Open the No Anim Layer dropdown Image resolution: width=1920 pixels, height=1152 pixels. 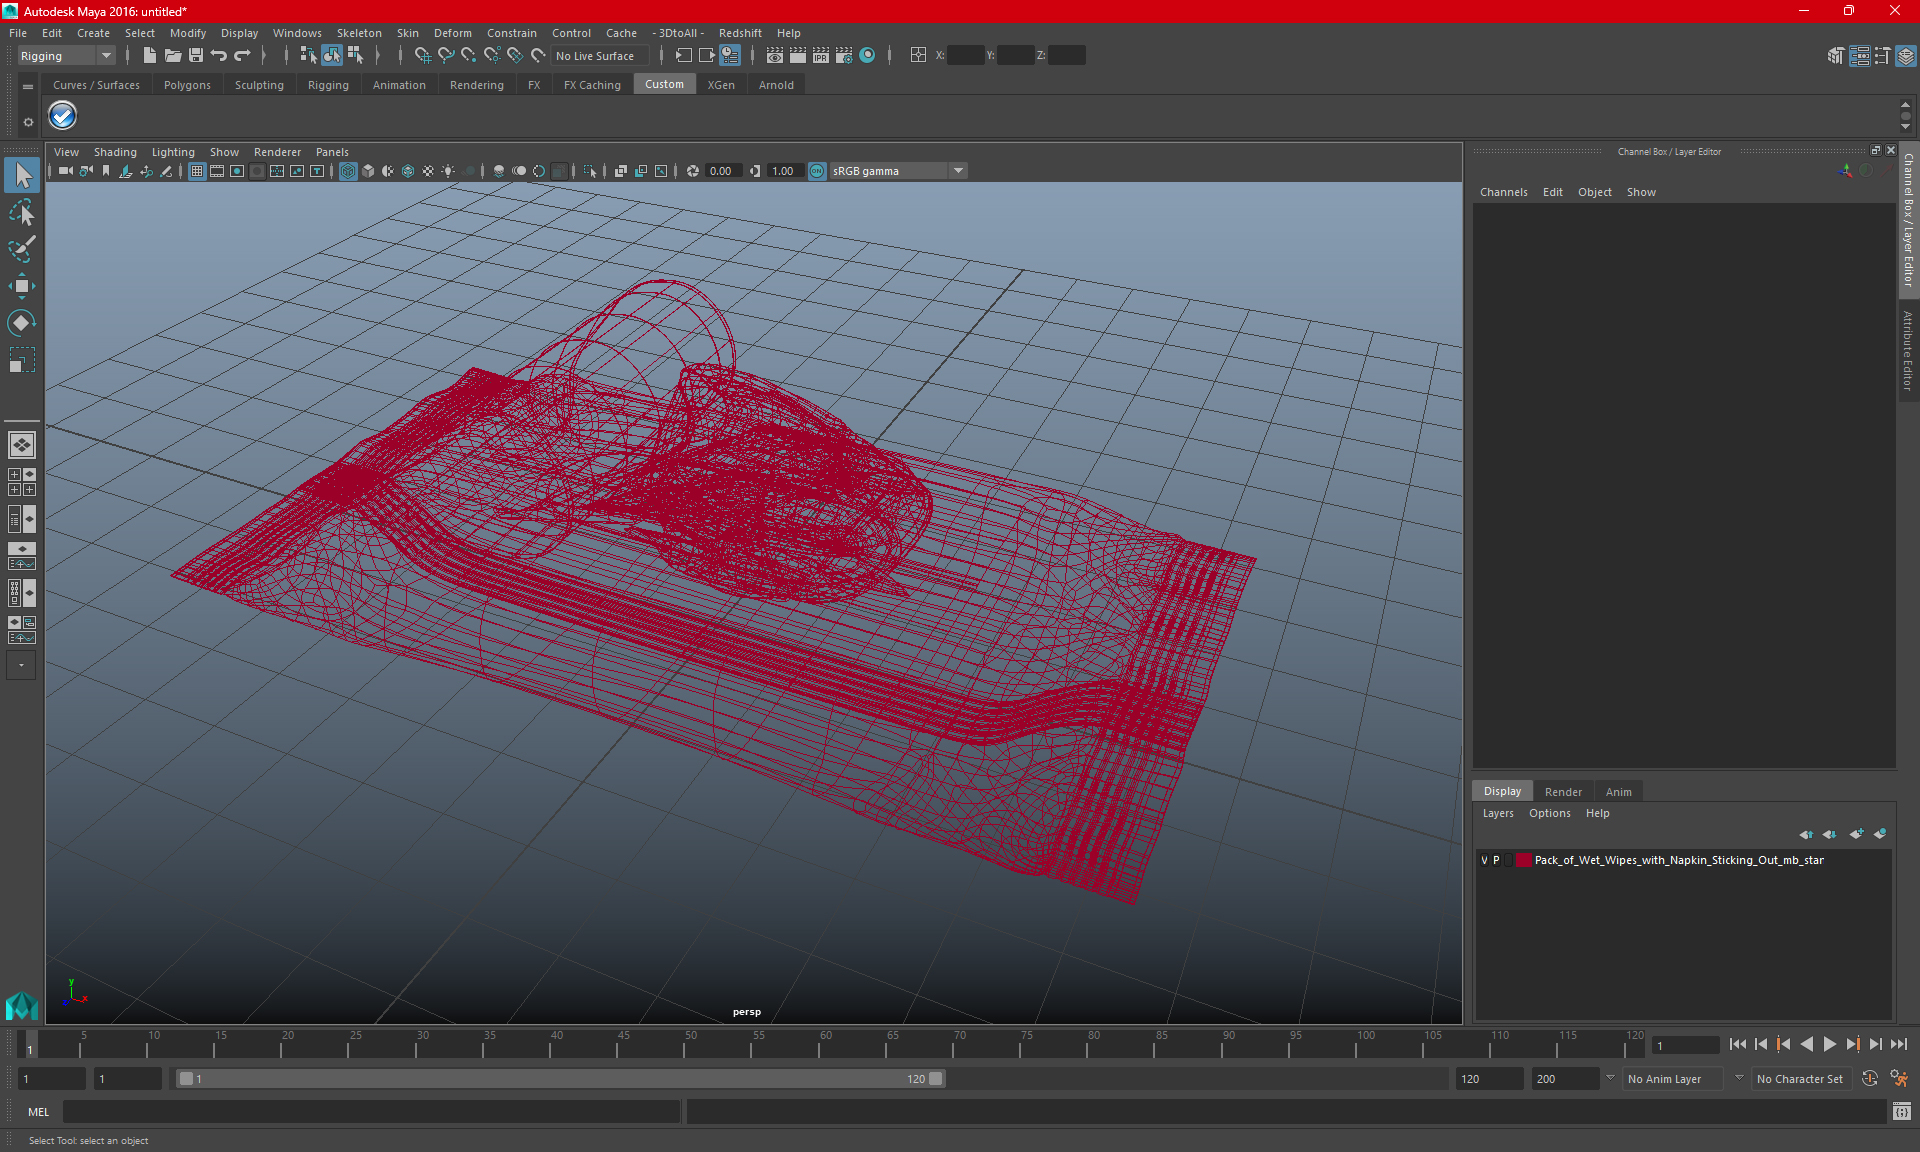pos(1672,1079)
